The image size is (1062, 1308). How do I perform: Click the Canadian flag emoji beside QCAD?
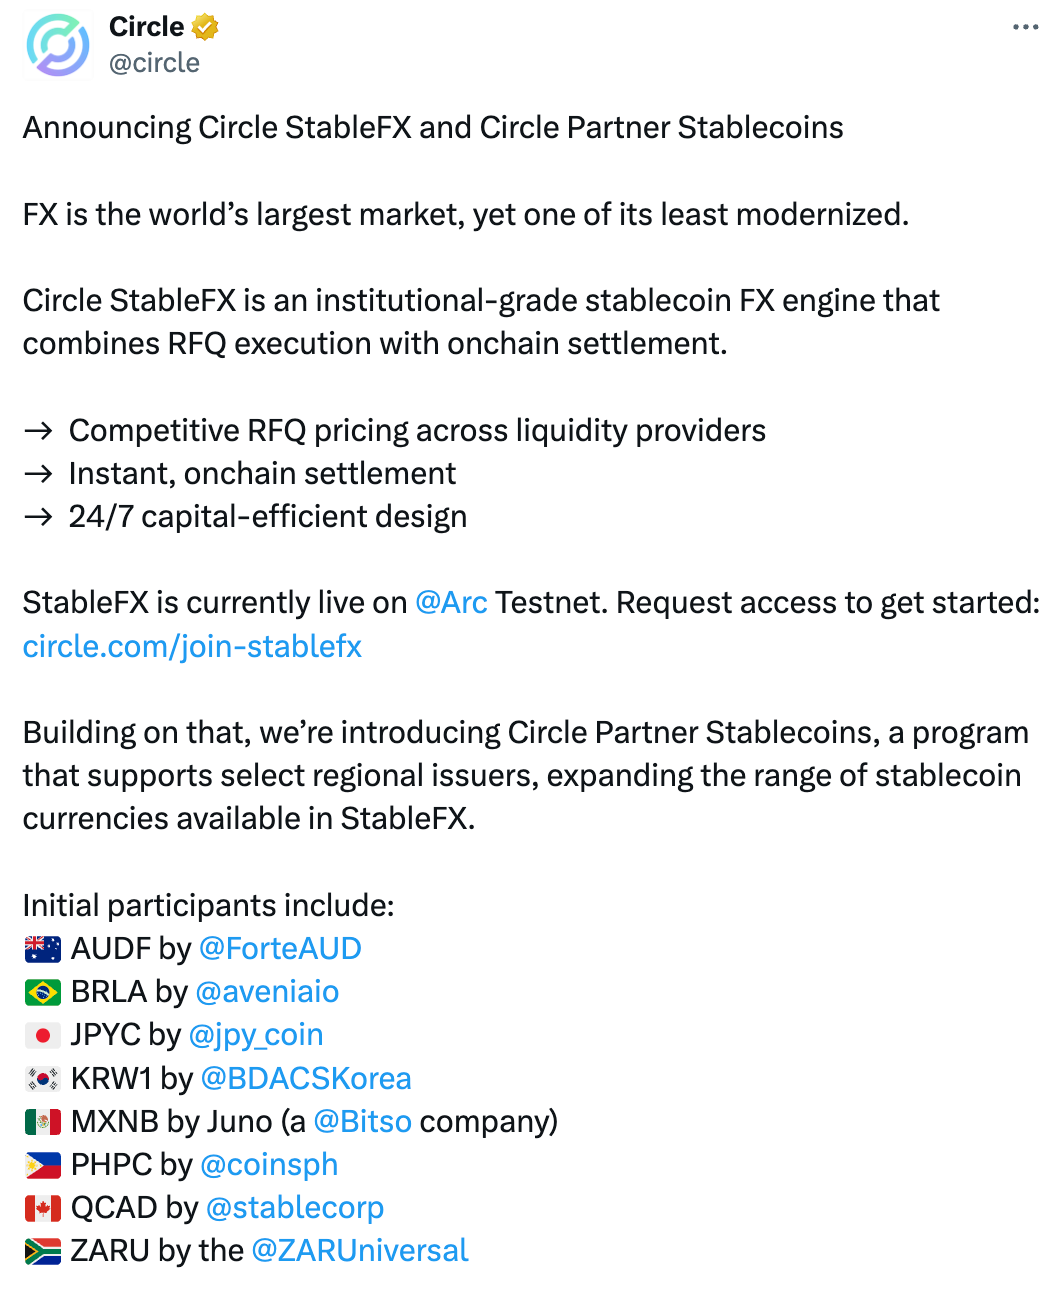tap(43, 1208)
